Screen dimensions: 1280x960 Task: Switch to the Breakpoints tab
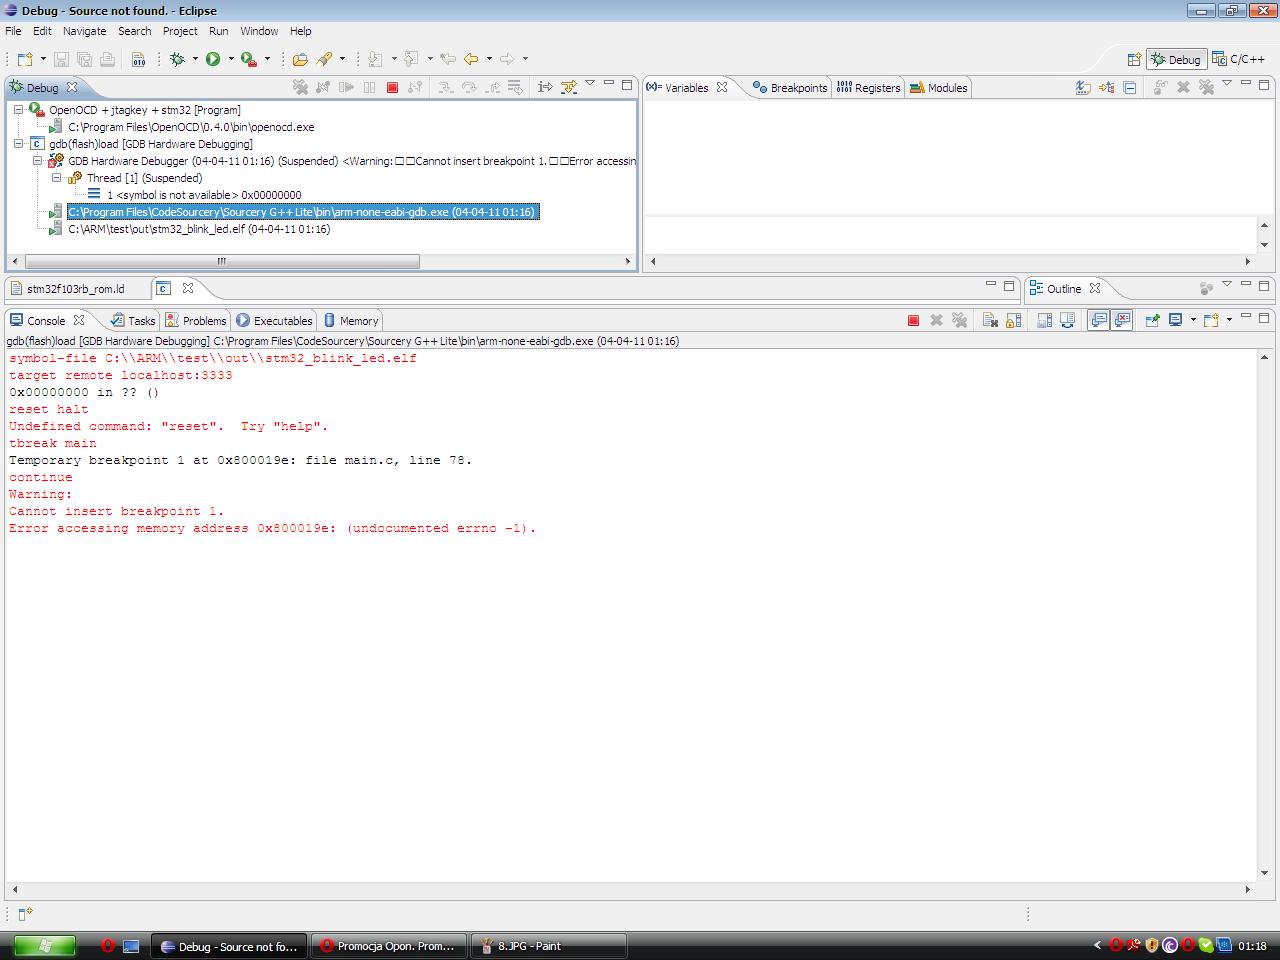790,88
